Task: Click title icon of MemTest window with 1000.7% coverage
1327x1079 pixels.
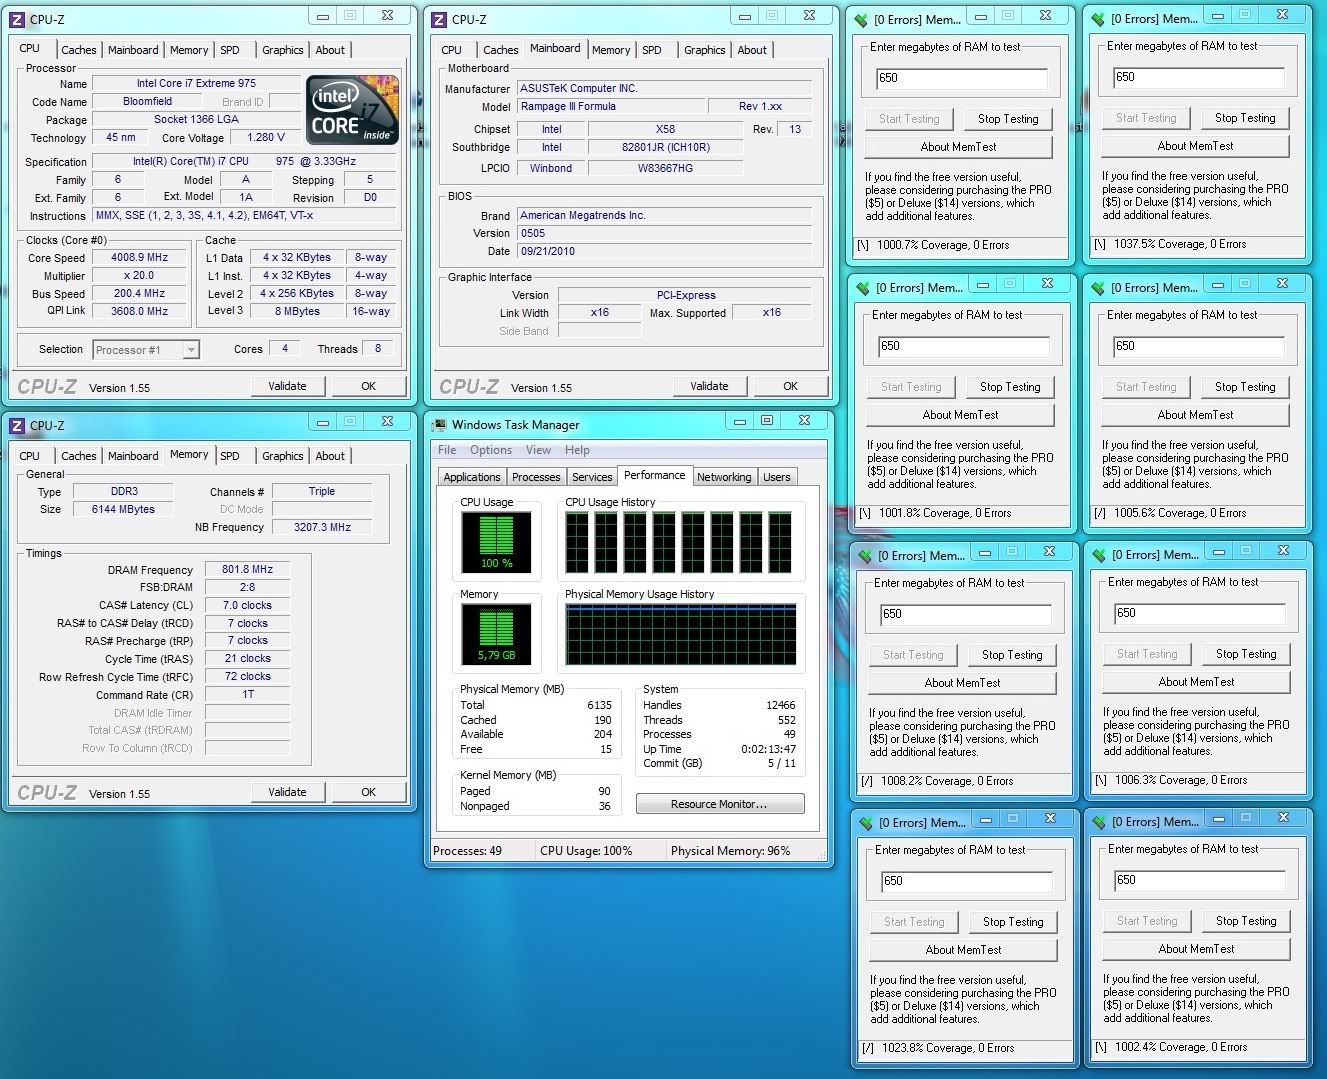Action: pos(861,19)
